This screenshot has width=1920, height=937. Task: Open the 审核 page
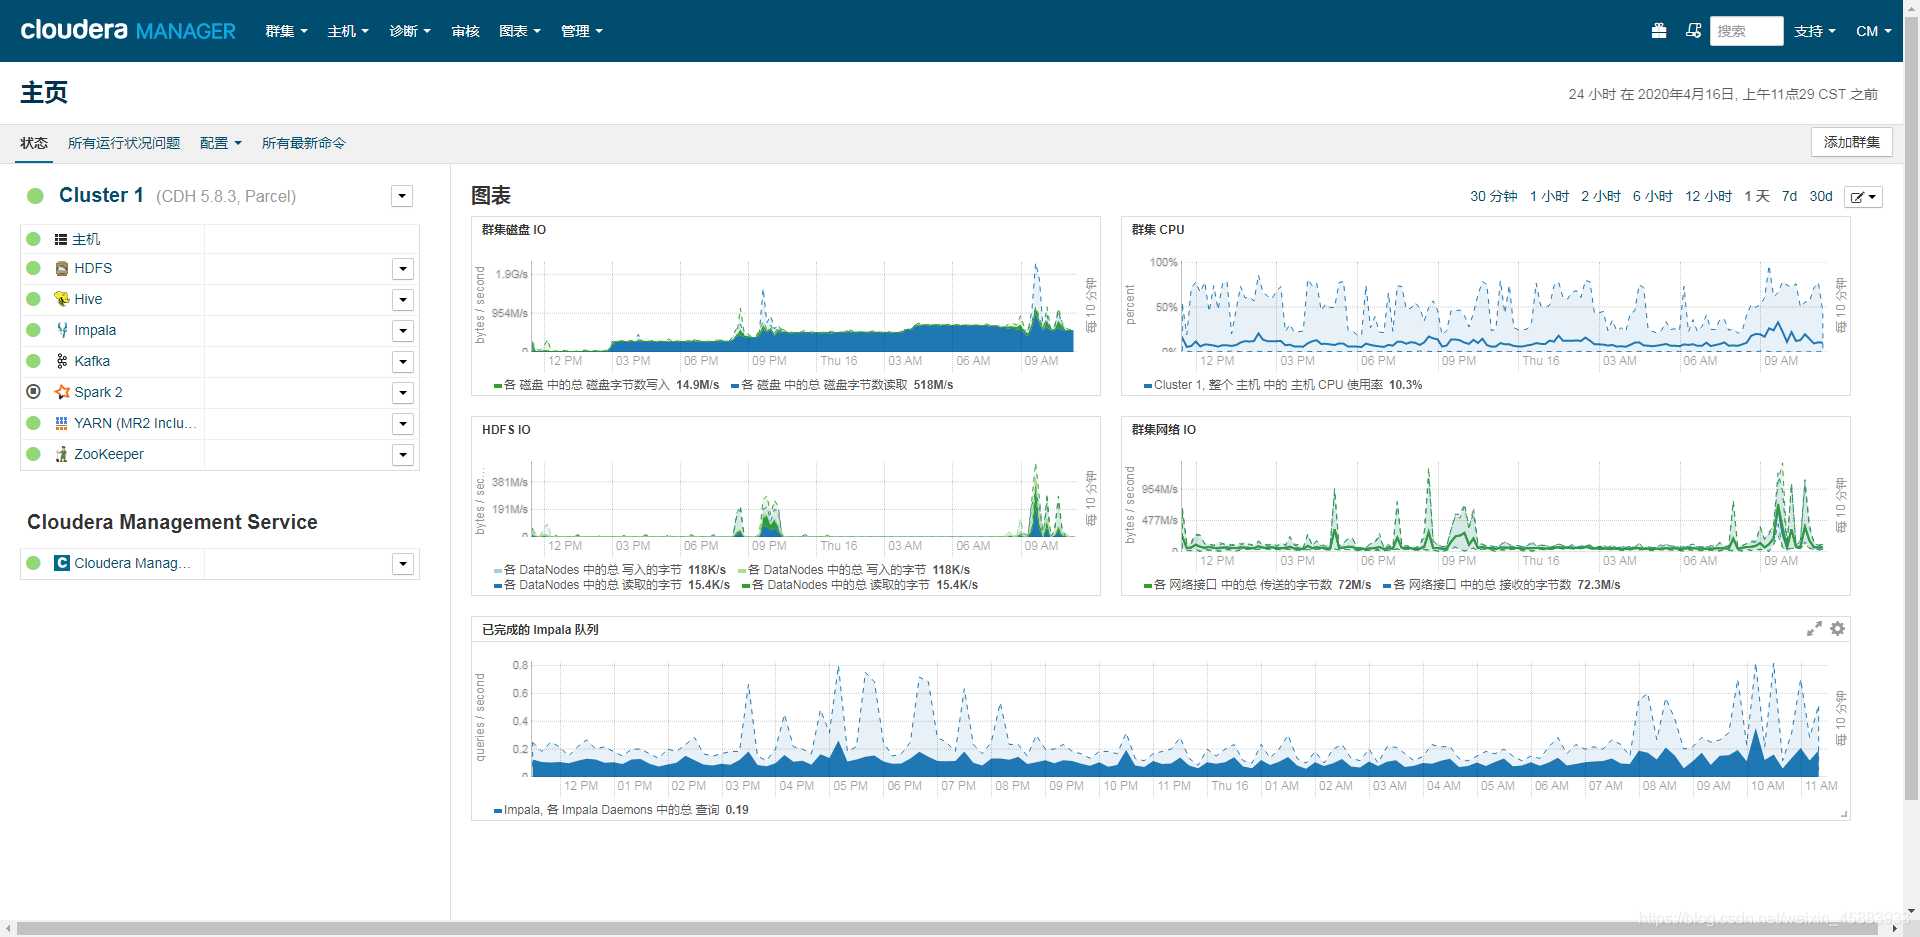466,31
